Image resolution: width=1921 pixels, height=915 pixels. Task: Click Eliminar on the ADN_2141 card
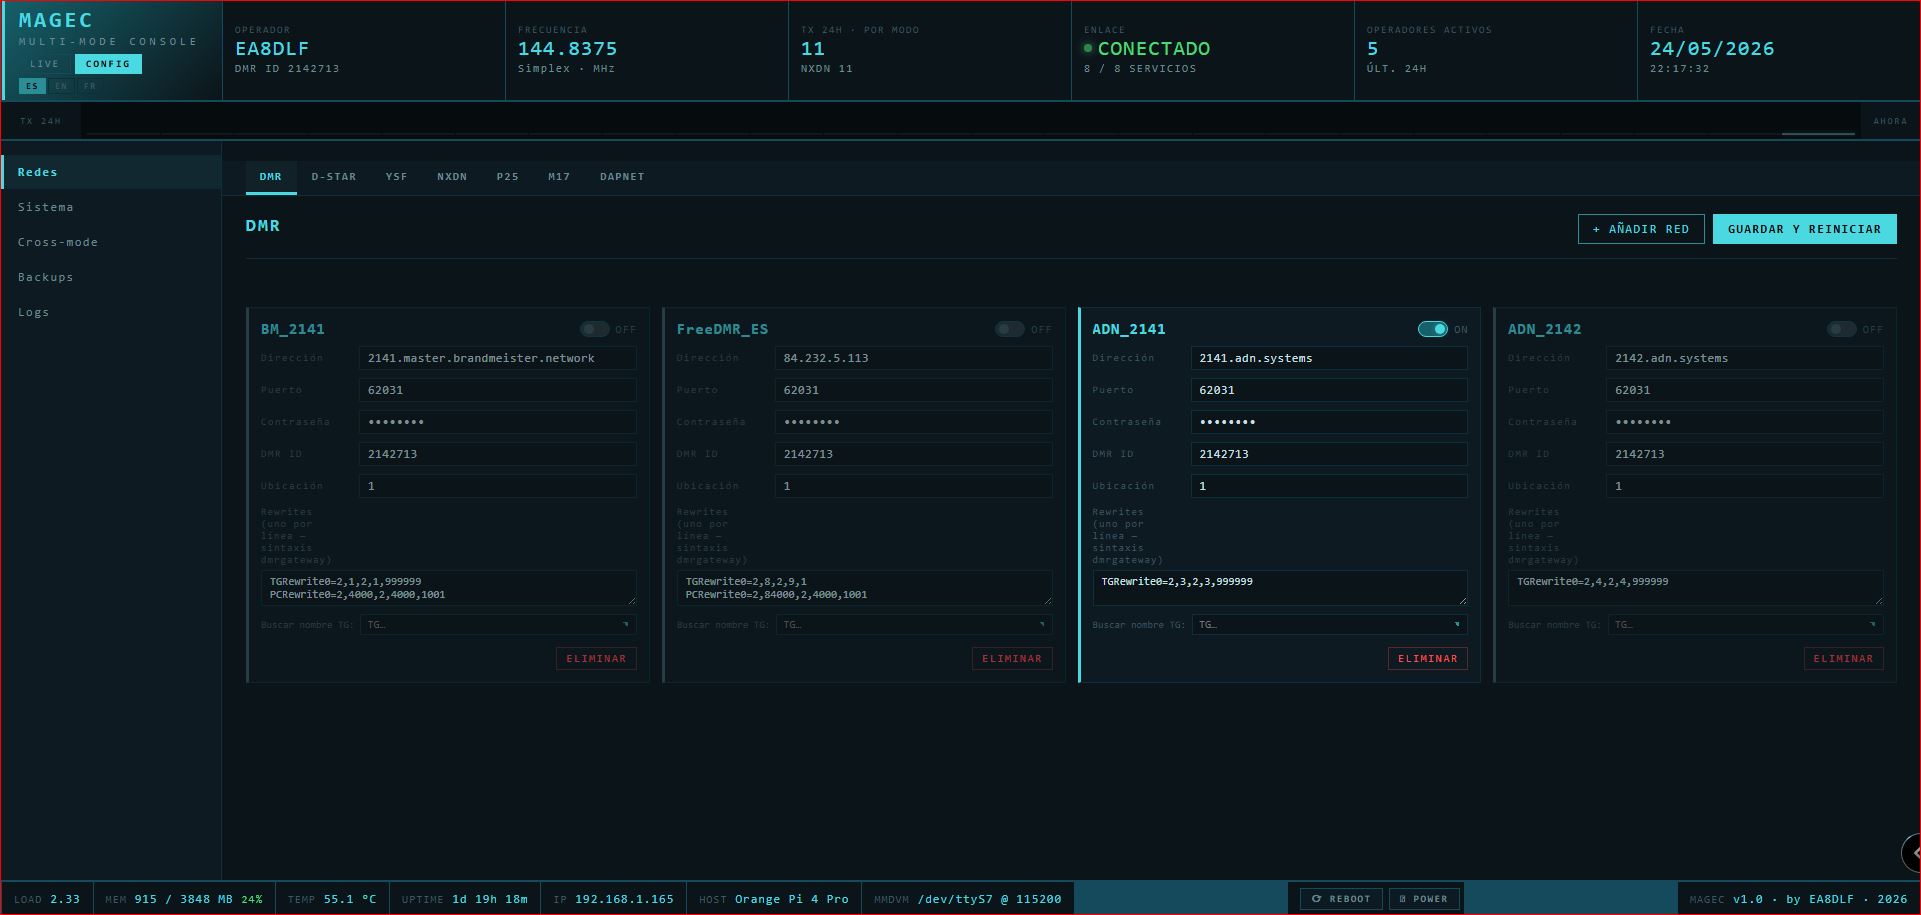(x=1427, y=659)
